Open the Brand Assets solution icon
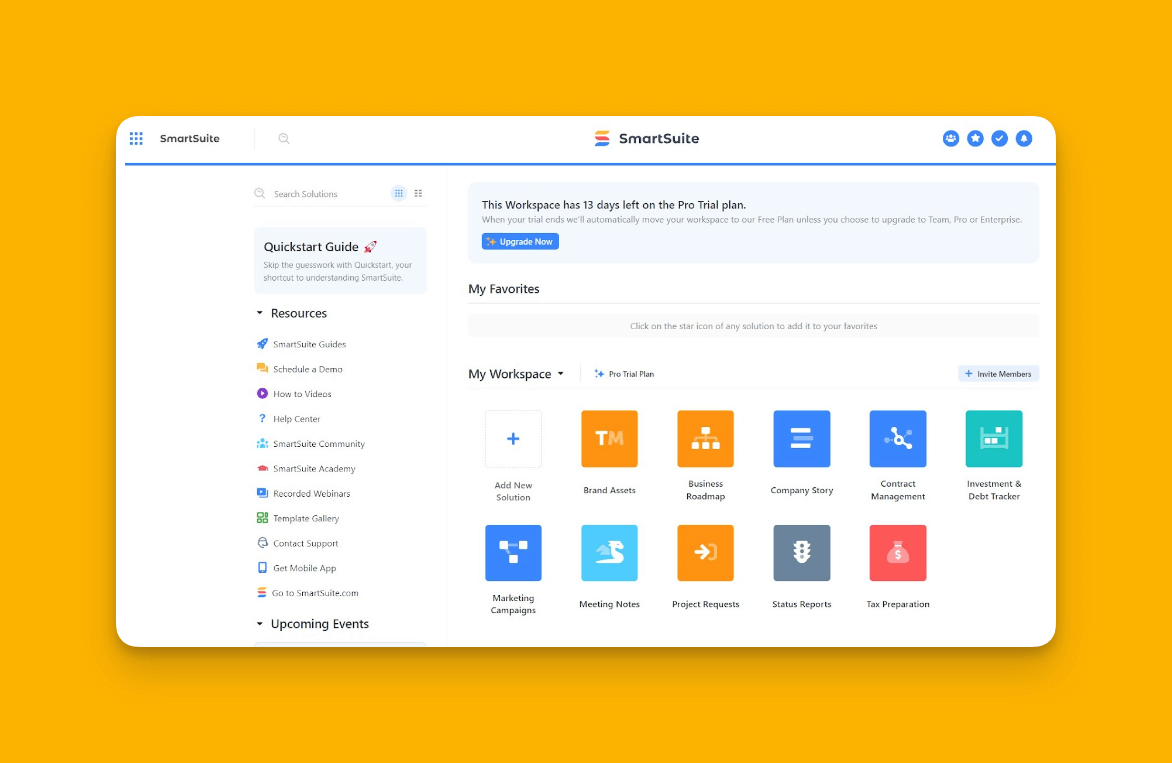 pyautogui.click(x=609, y=438)
